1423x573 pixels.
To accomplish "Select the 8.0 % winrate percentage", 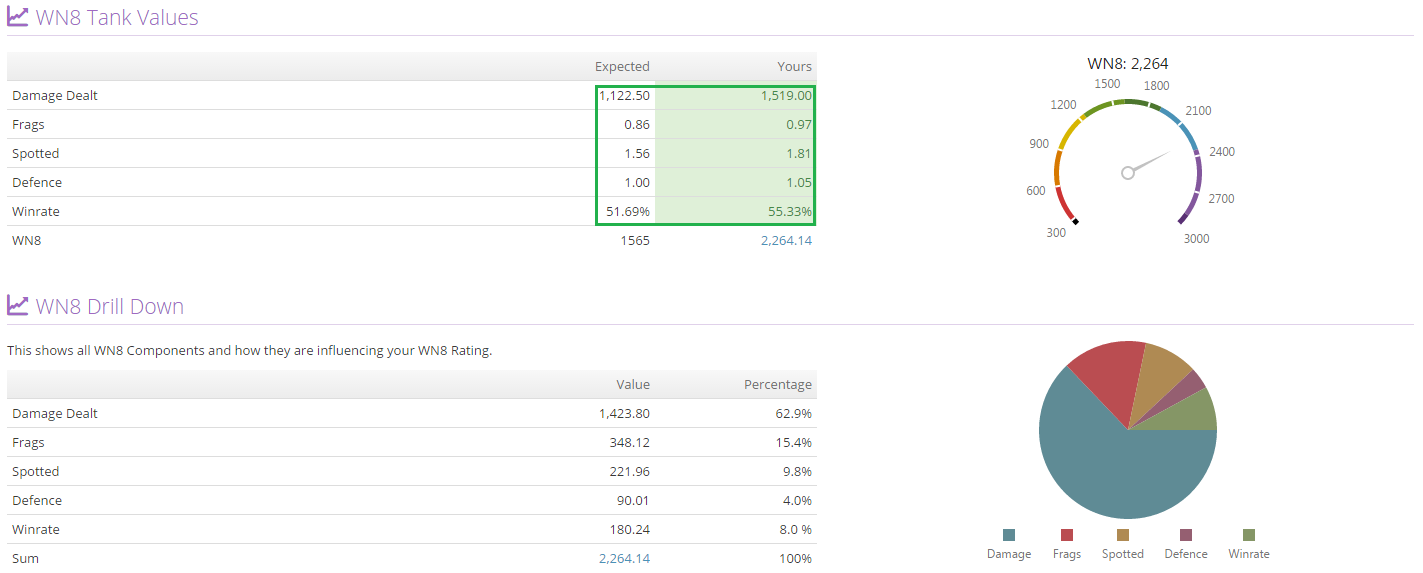I will tap(797, 529).
